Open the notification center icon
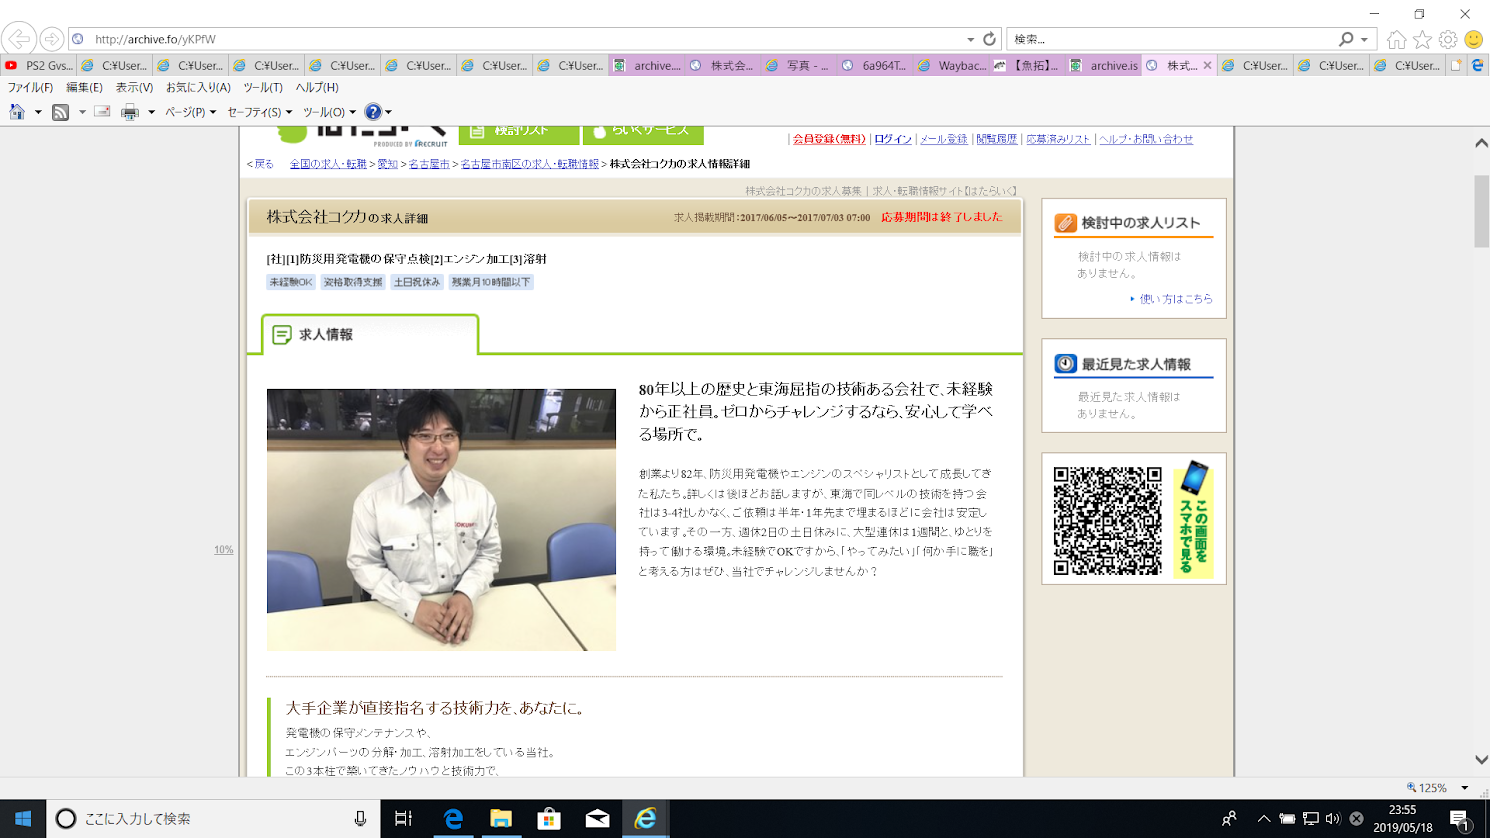Image resolution: width=1490 pixels, height=838 pixels. 1459,819
